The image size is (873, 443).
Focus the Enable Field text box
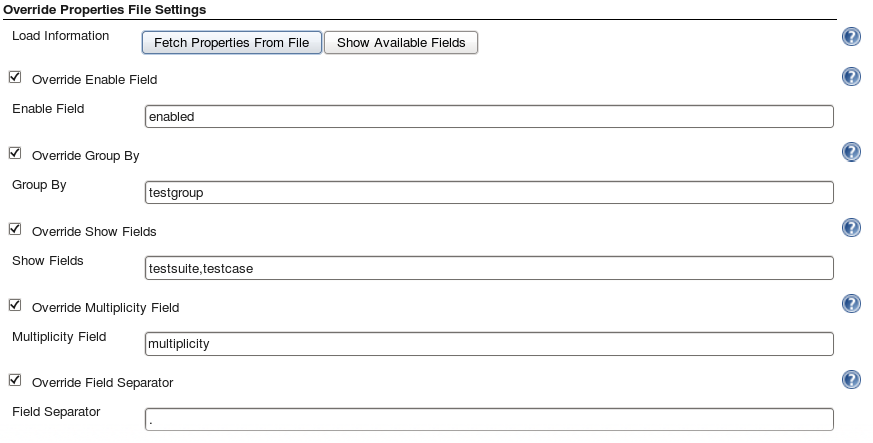[489, 116]
